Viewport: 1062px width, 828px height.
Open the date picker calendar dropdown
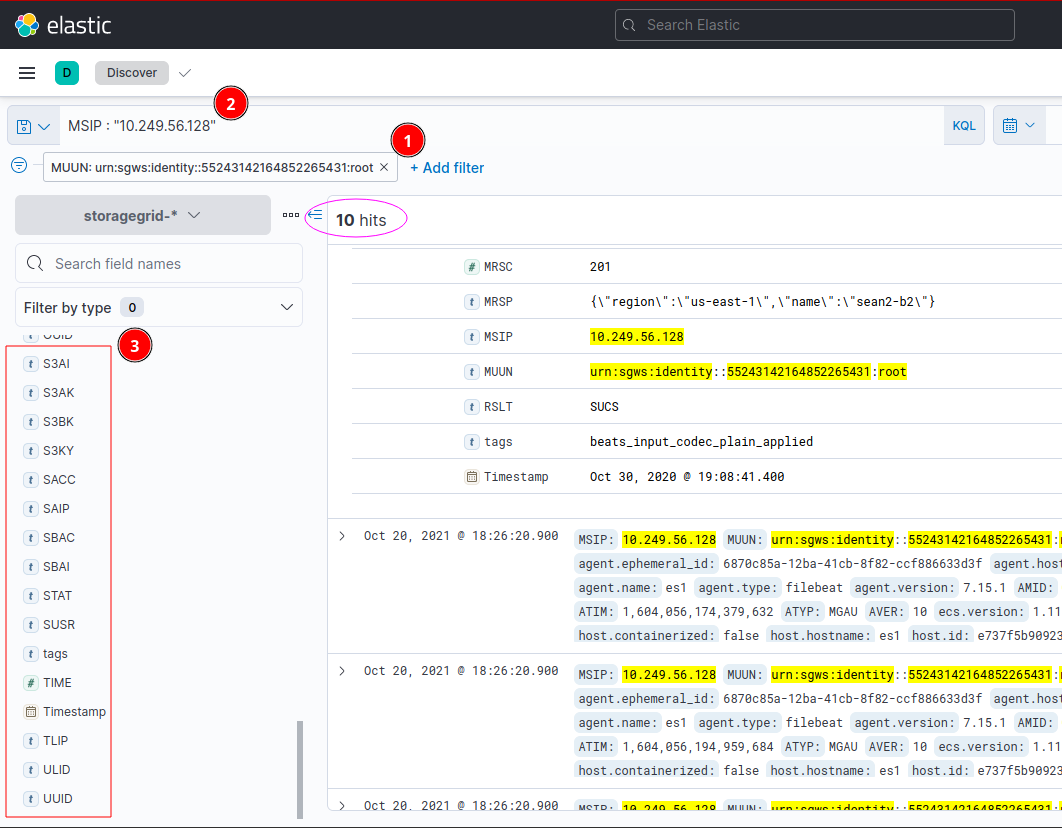pyautogui.click(x=1019, y=126)
